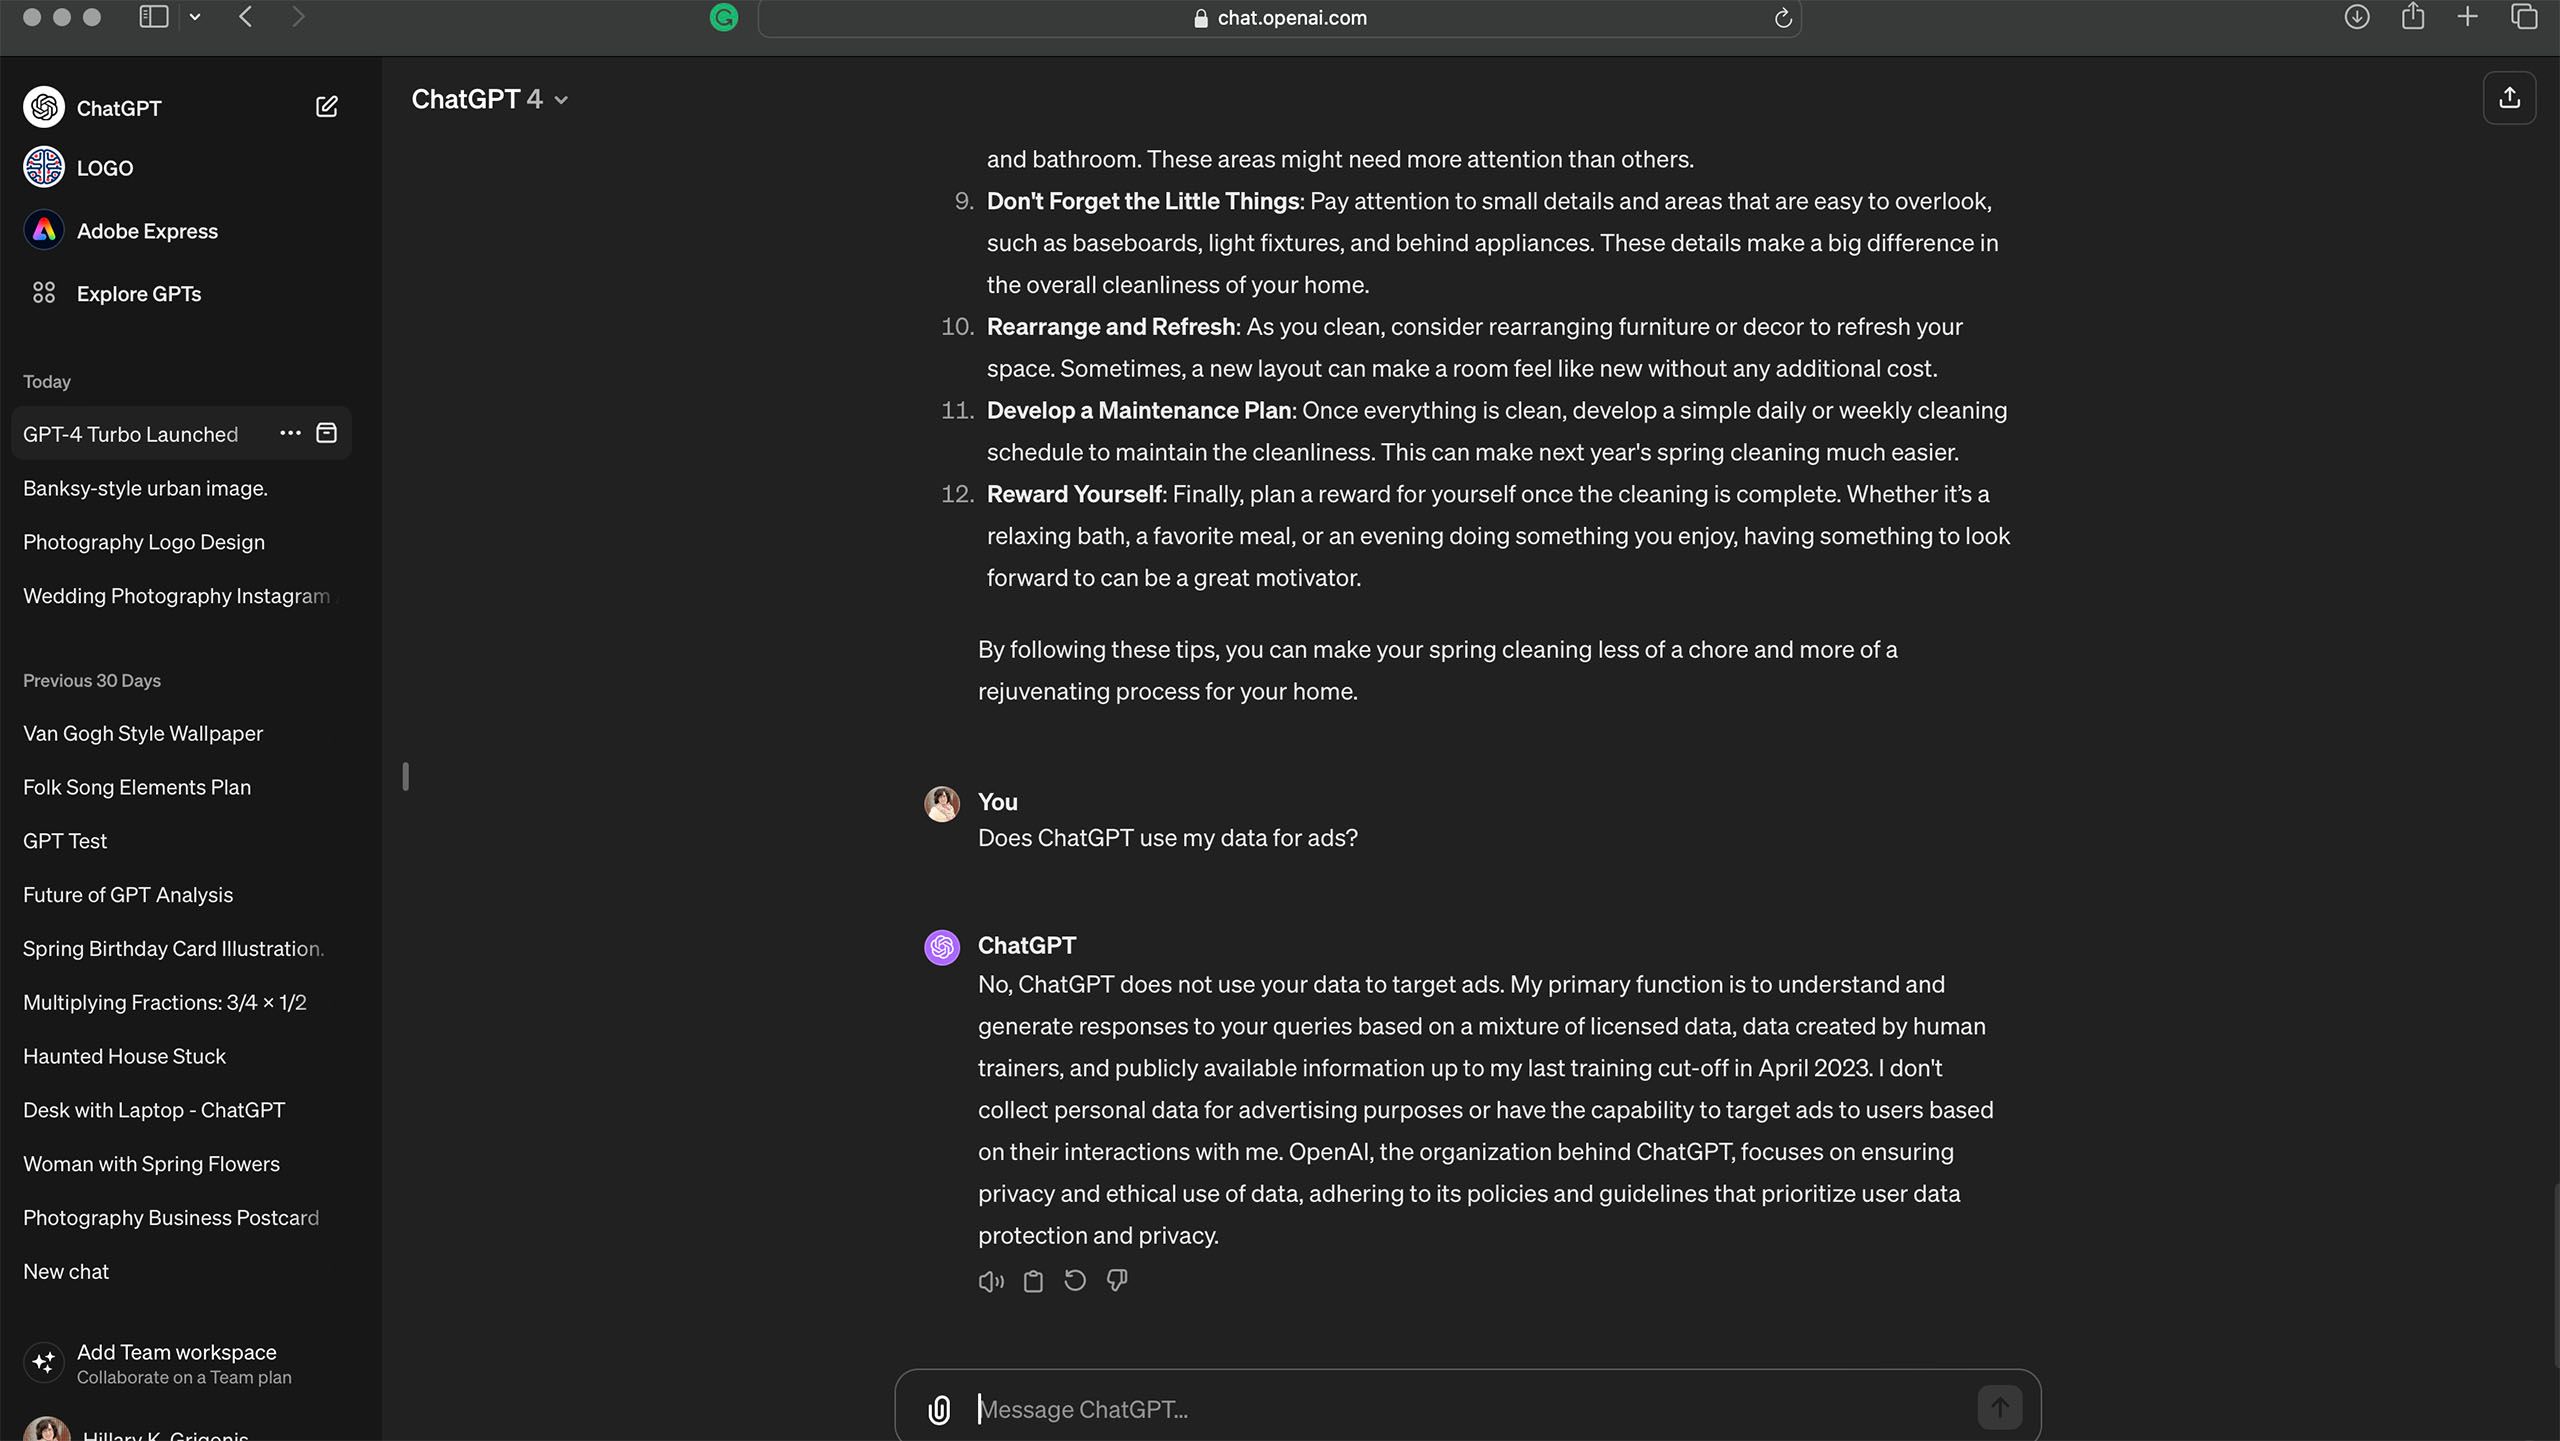This screenshot has width=2560, height=1441.
Task: Open the Adobe Express GPT
Action: point(146,231)
